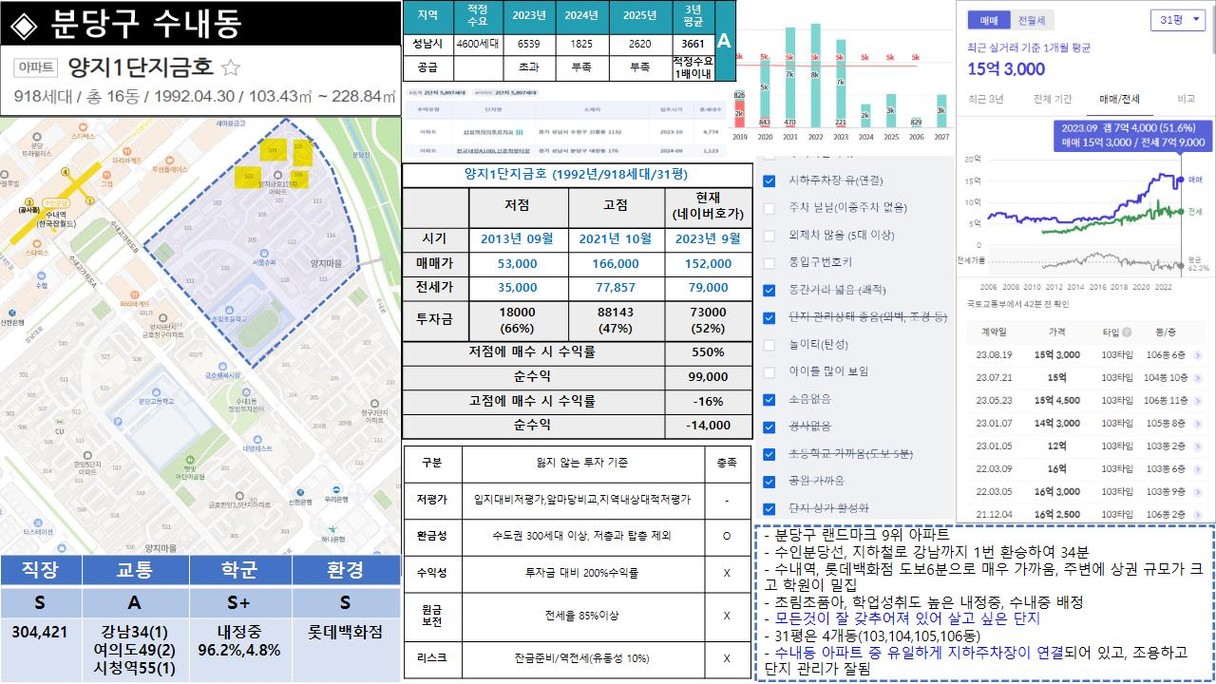Enable the 통입구번호키 checkbox
This screenshot has width=1216, height=684.
click(x=769, y=263)
